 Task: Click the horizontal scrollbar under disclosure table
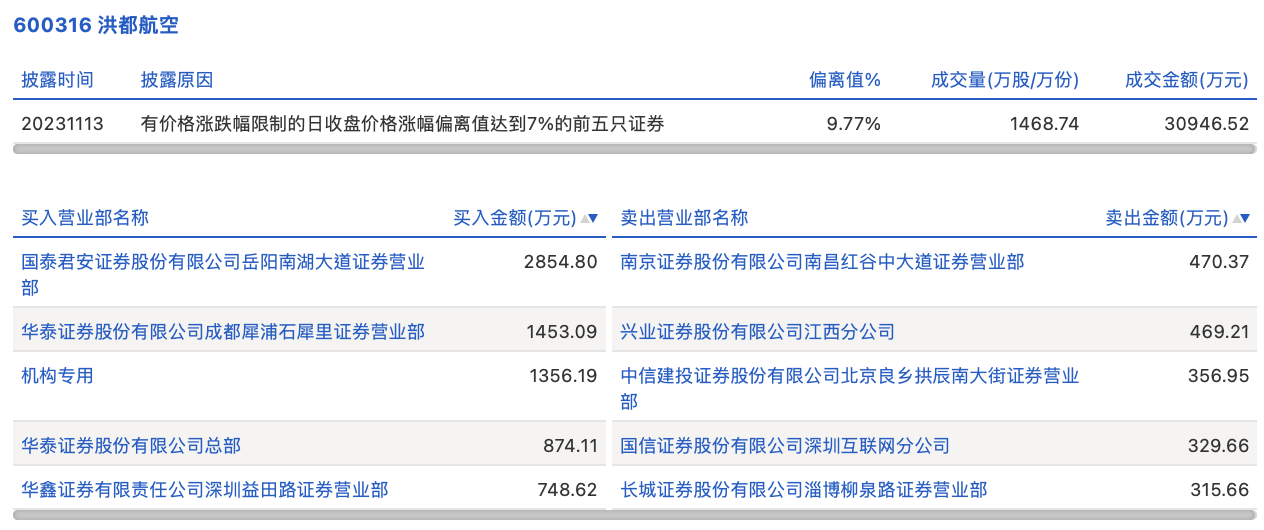click(x=634, y=149)
